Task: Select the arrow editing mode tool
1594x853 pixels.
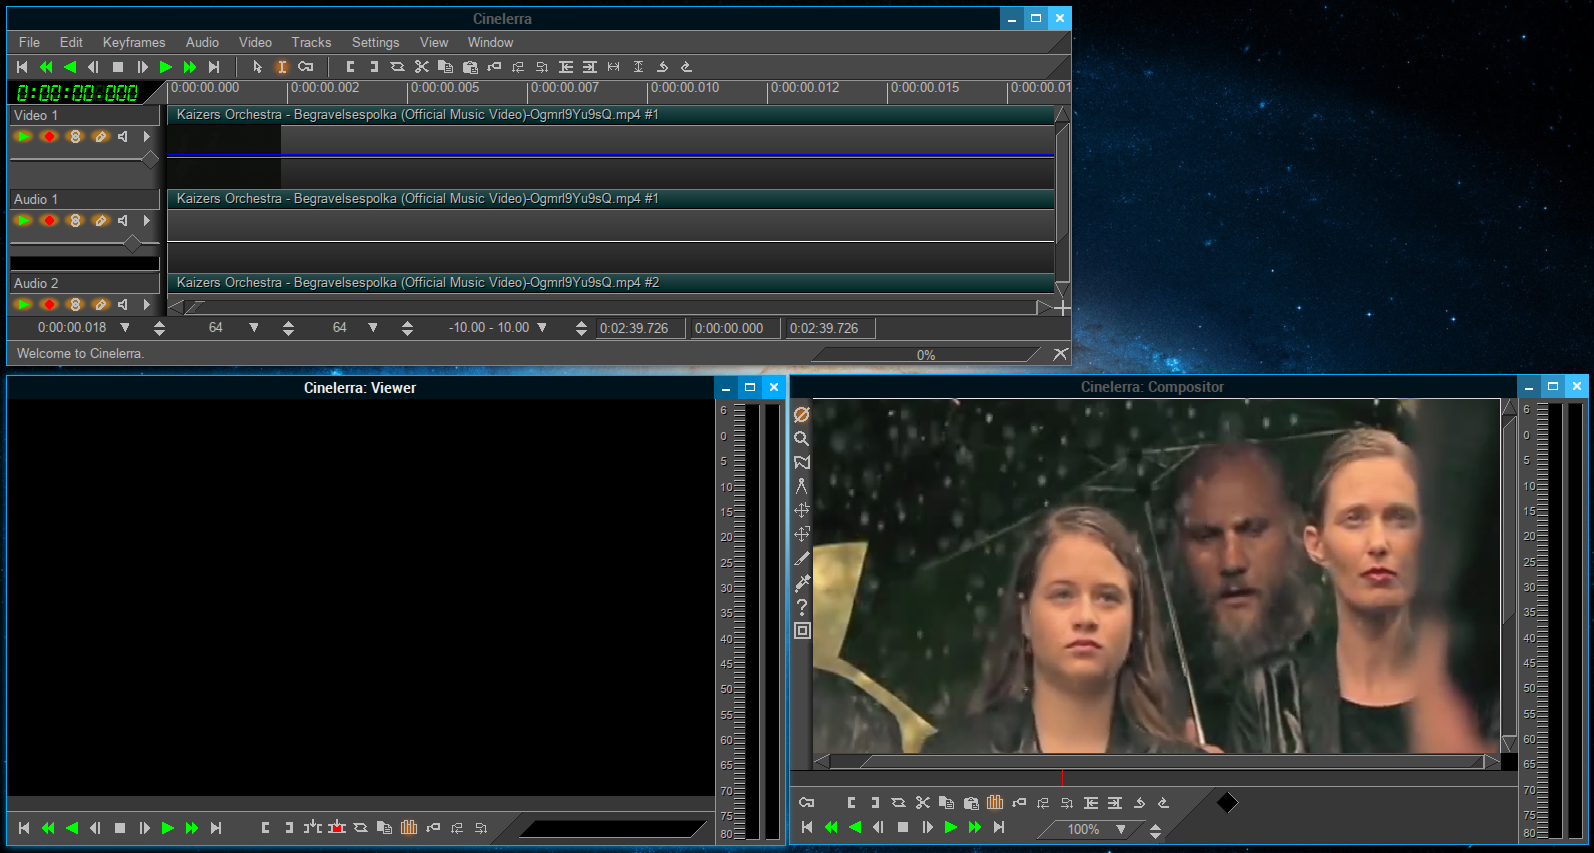Action: [x=257, y=67]
